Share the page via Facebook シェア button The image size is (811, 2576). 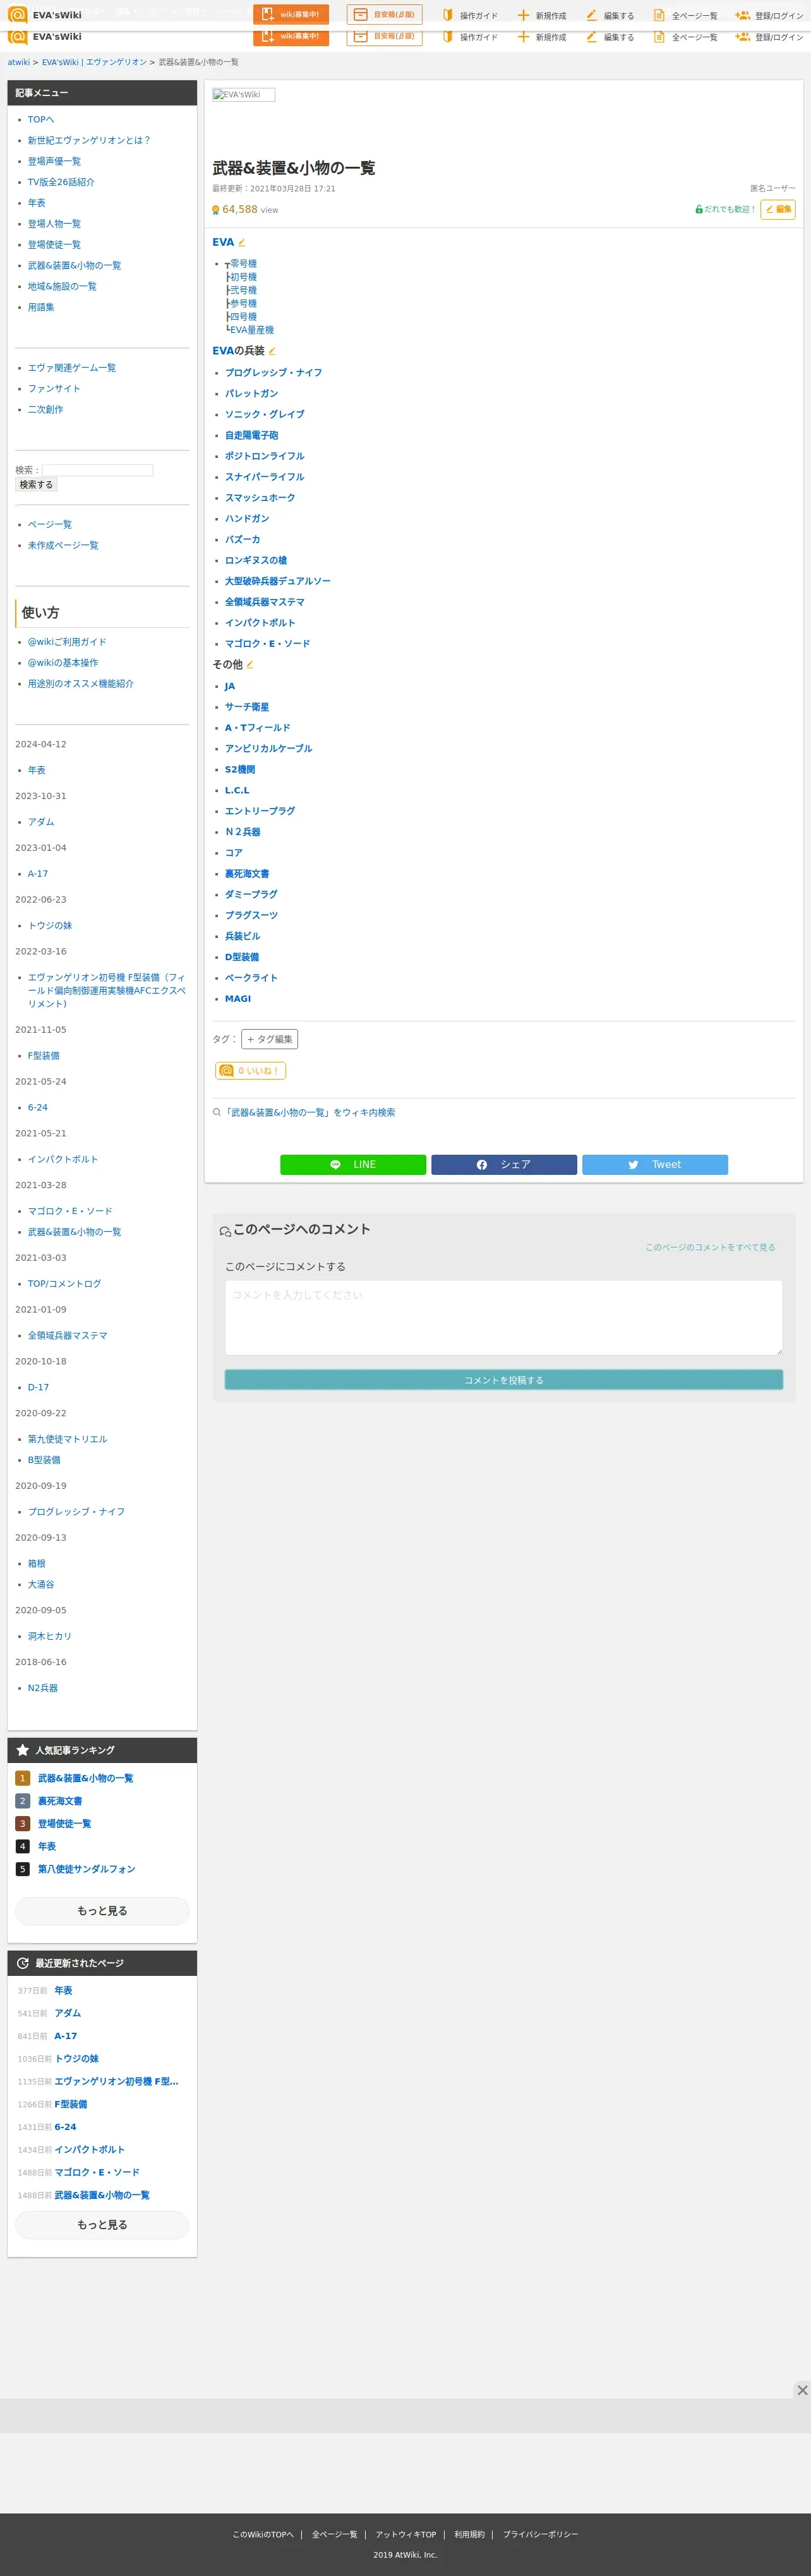pyautogui.click(x=504, y=1165)
